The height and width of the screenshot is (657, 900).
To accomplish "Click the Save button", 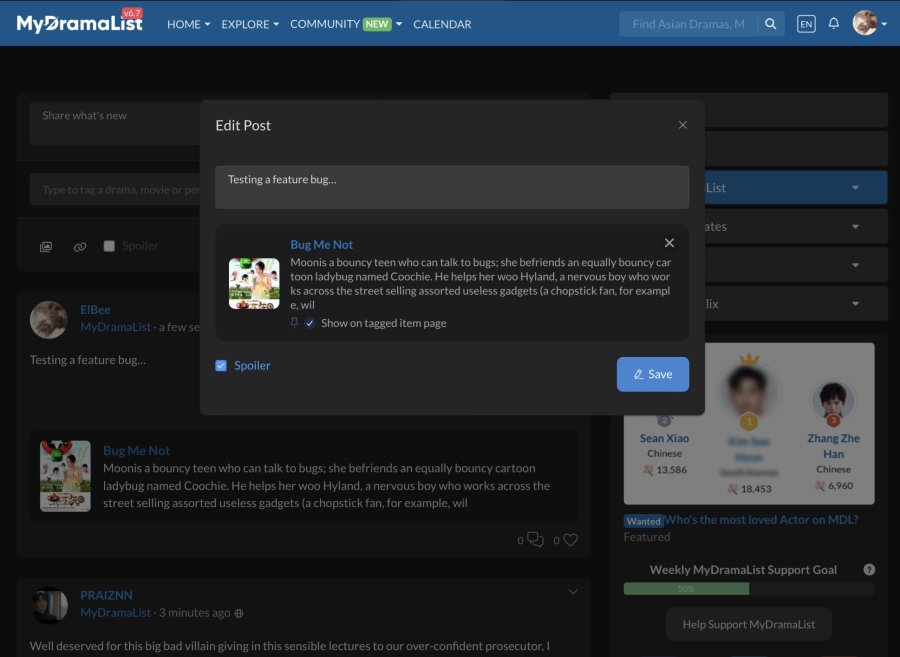I will tap(653, 374).
